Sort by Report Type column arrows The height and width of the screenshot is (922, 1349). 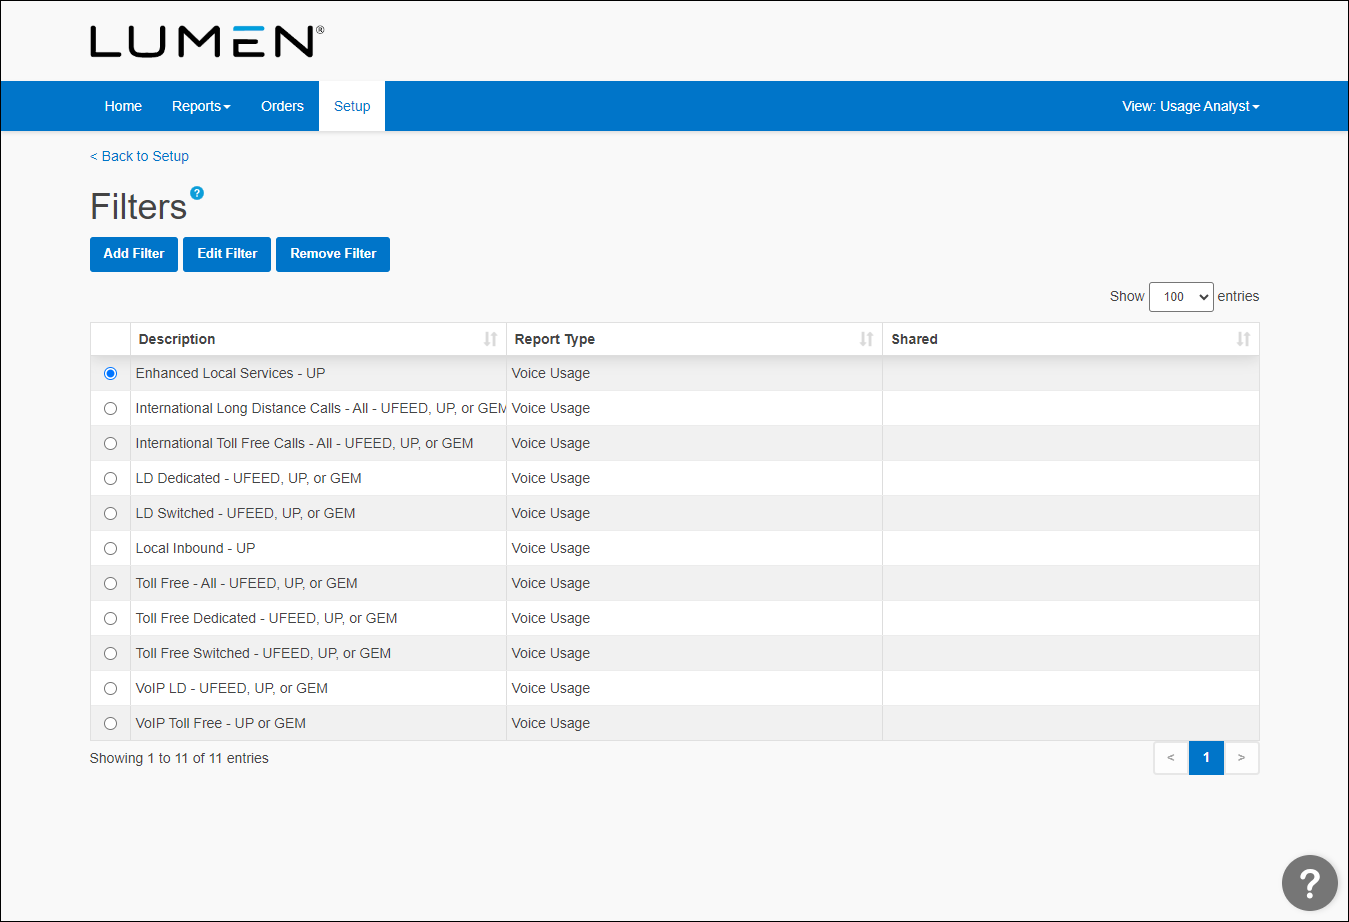pos(866,339)
